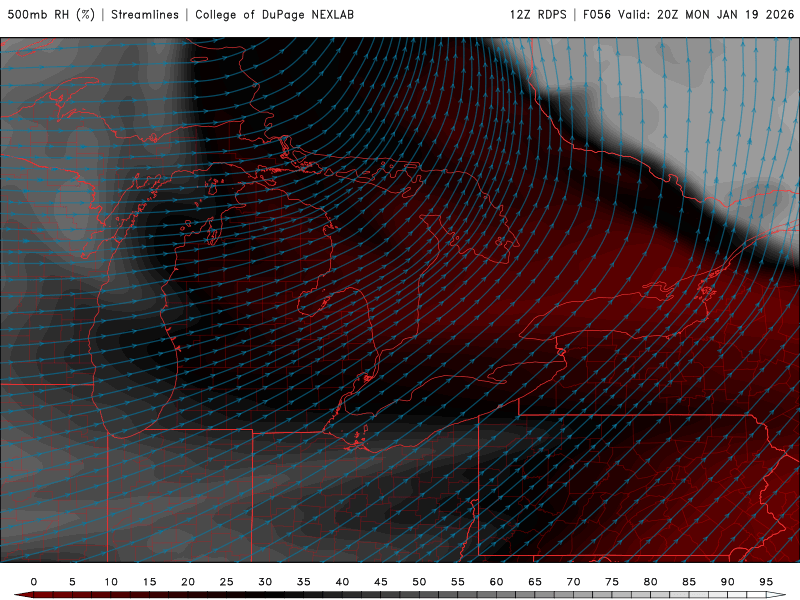
Task: Click the colorbar label "25"
Action: tap(227, 582)
